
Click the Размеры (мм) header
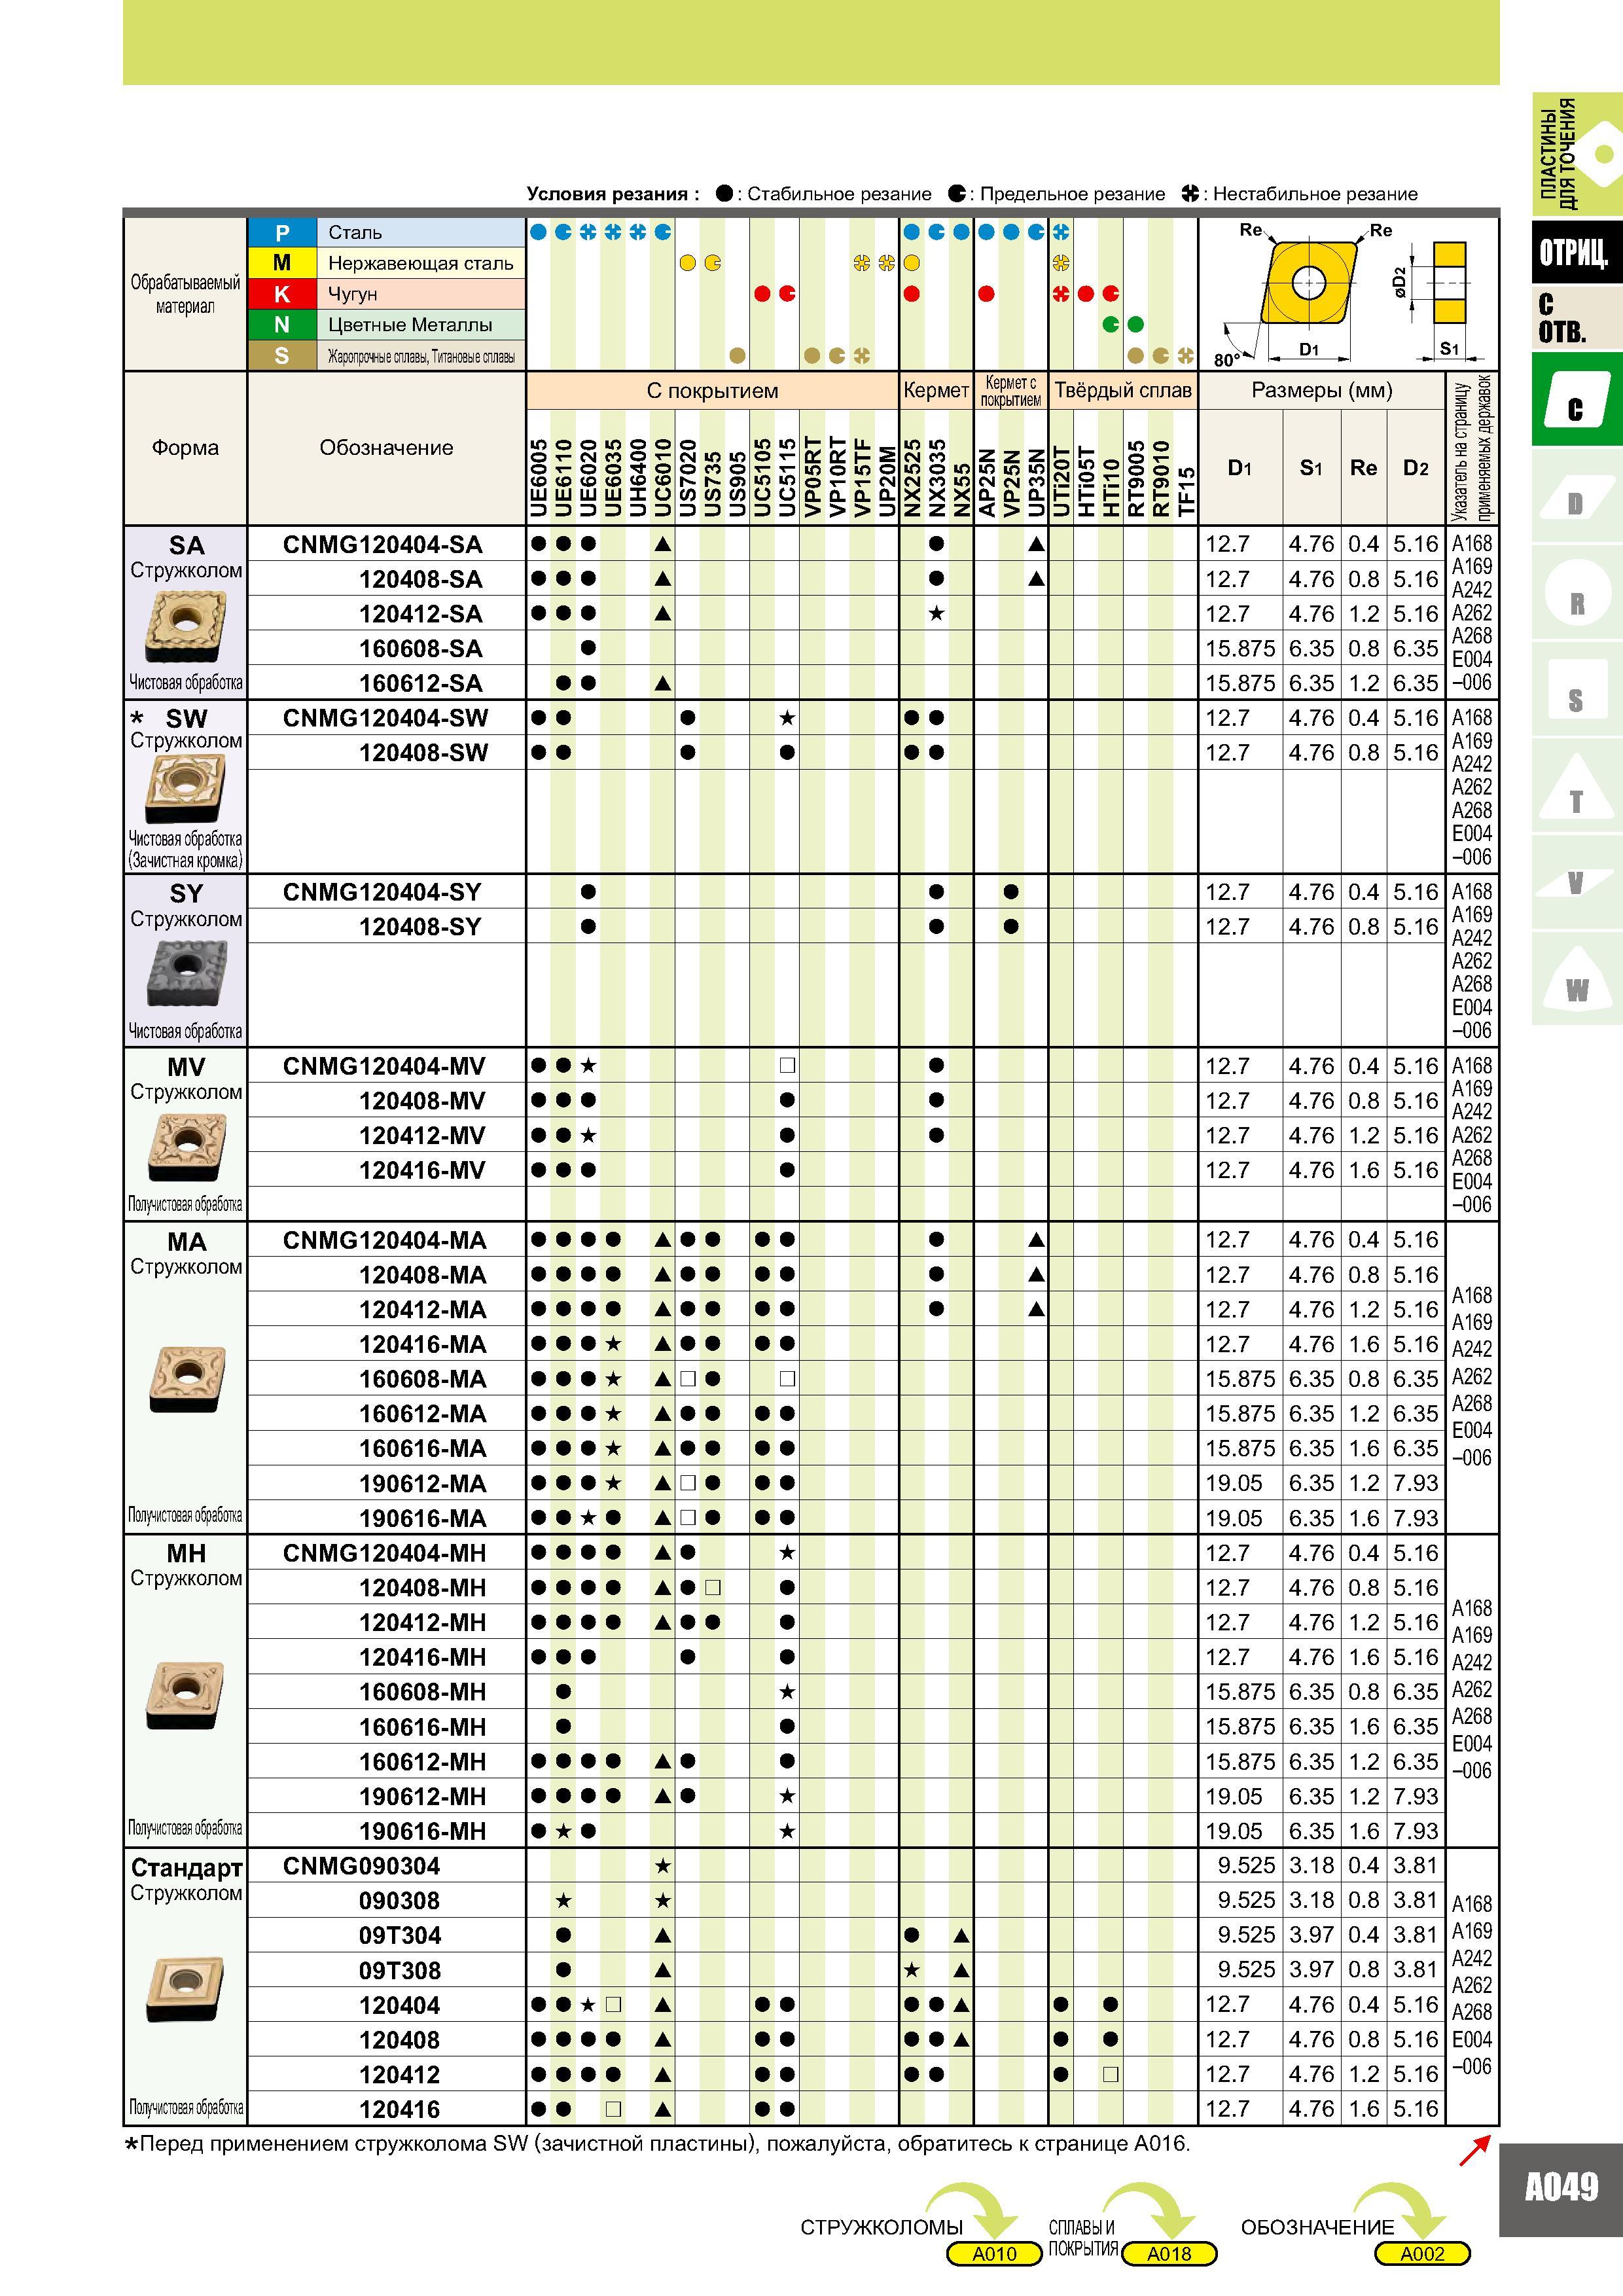pyautogui.click(x=1322, y=391)
